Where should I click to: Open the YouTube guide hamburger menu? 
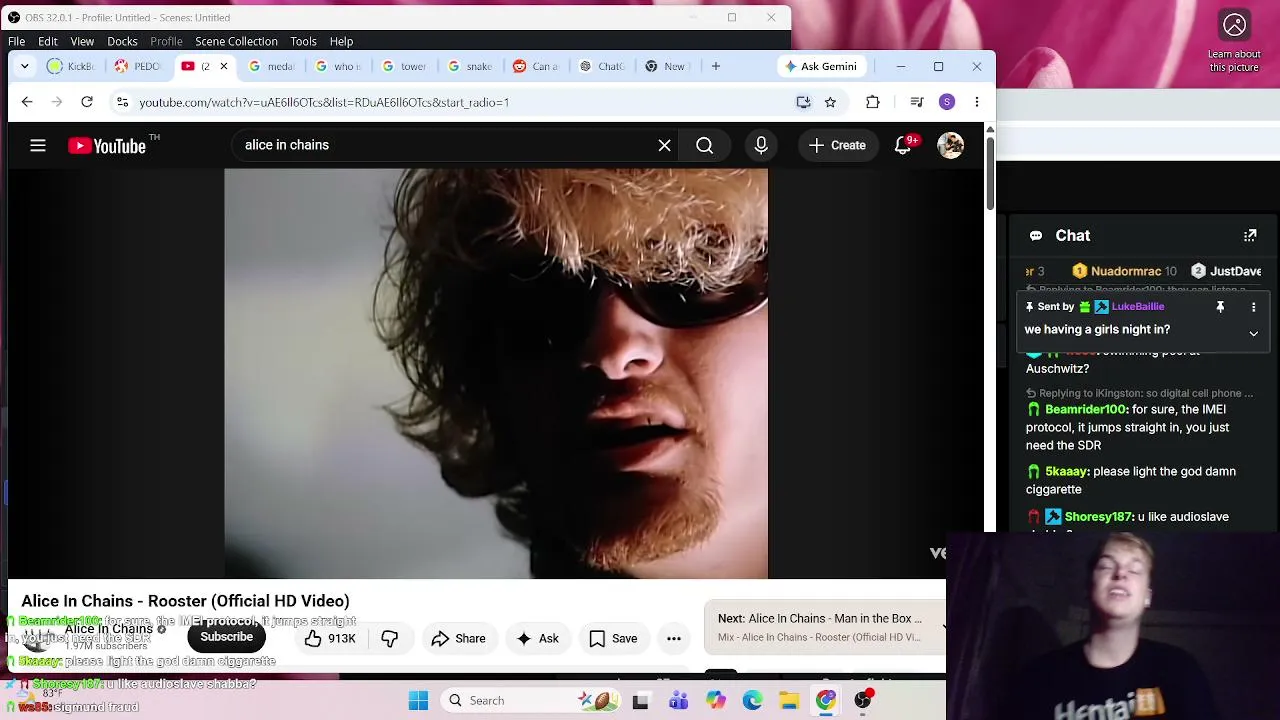pyautogui.click(x=38, y=146)
